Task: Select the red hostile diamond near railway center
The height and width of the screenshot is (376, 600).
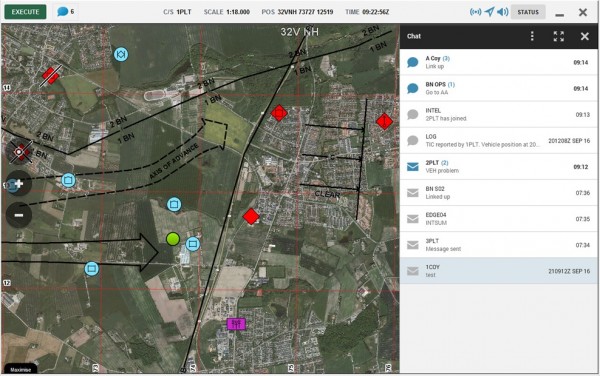Action: click(251, 216)
